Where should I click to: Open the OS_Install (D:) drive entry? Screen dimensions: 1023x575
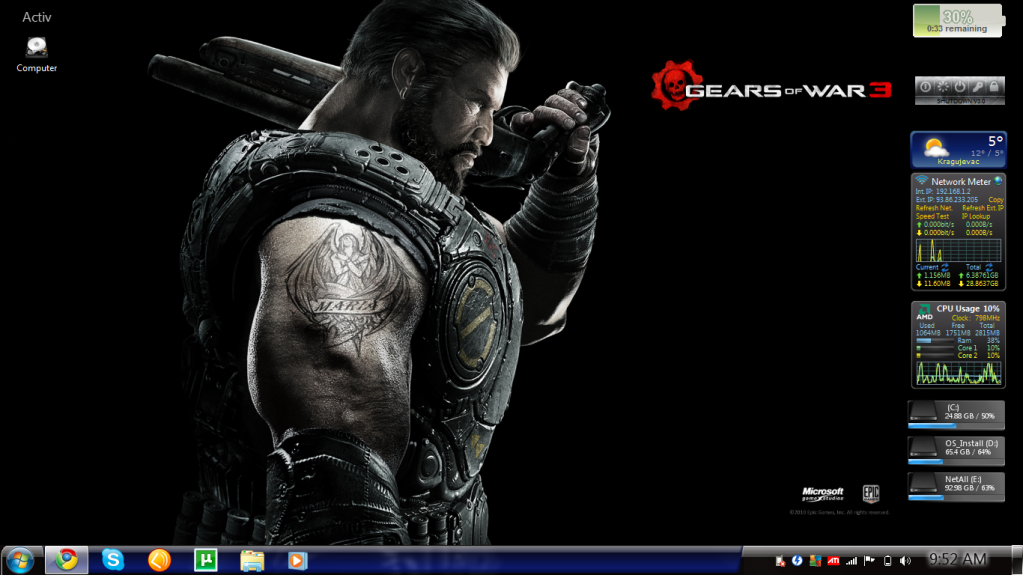click(x=956, y=450)
